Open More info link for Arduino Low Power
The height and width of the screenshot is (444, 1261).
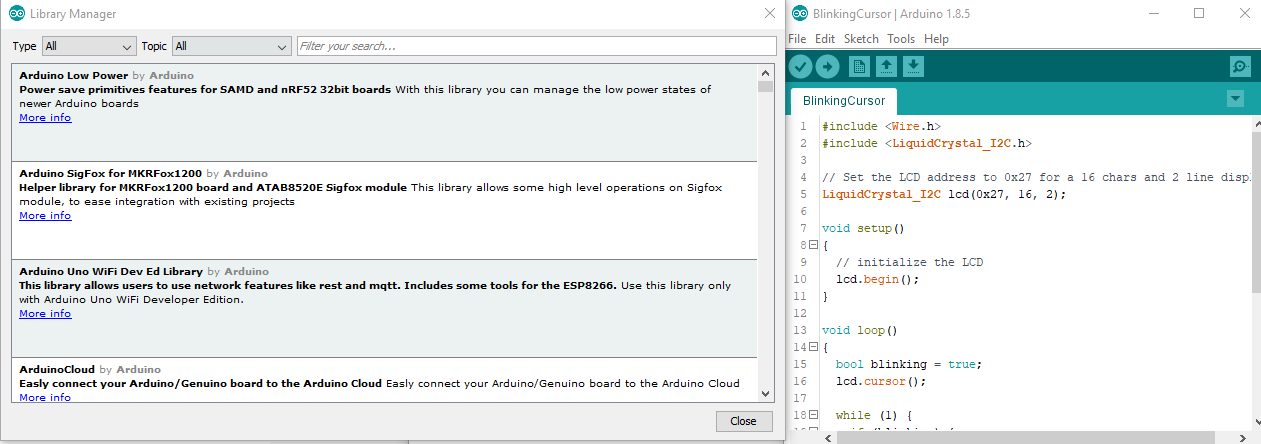pos(45,117)
